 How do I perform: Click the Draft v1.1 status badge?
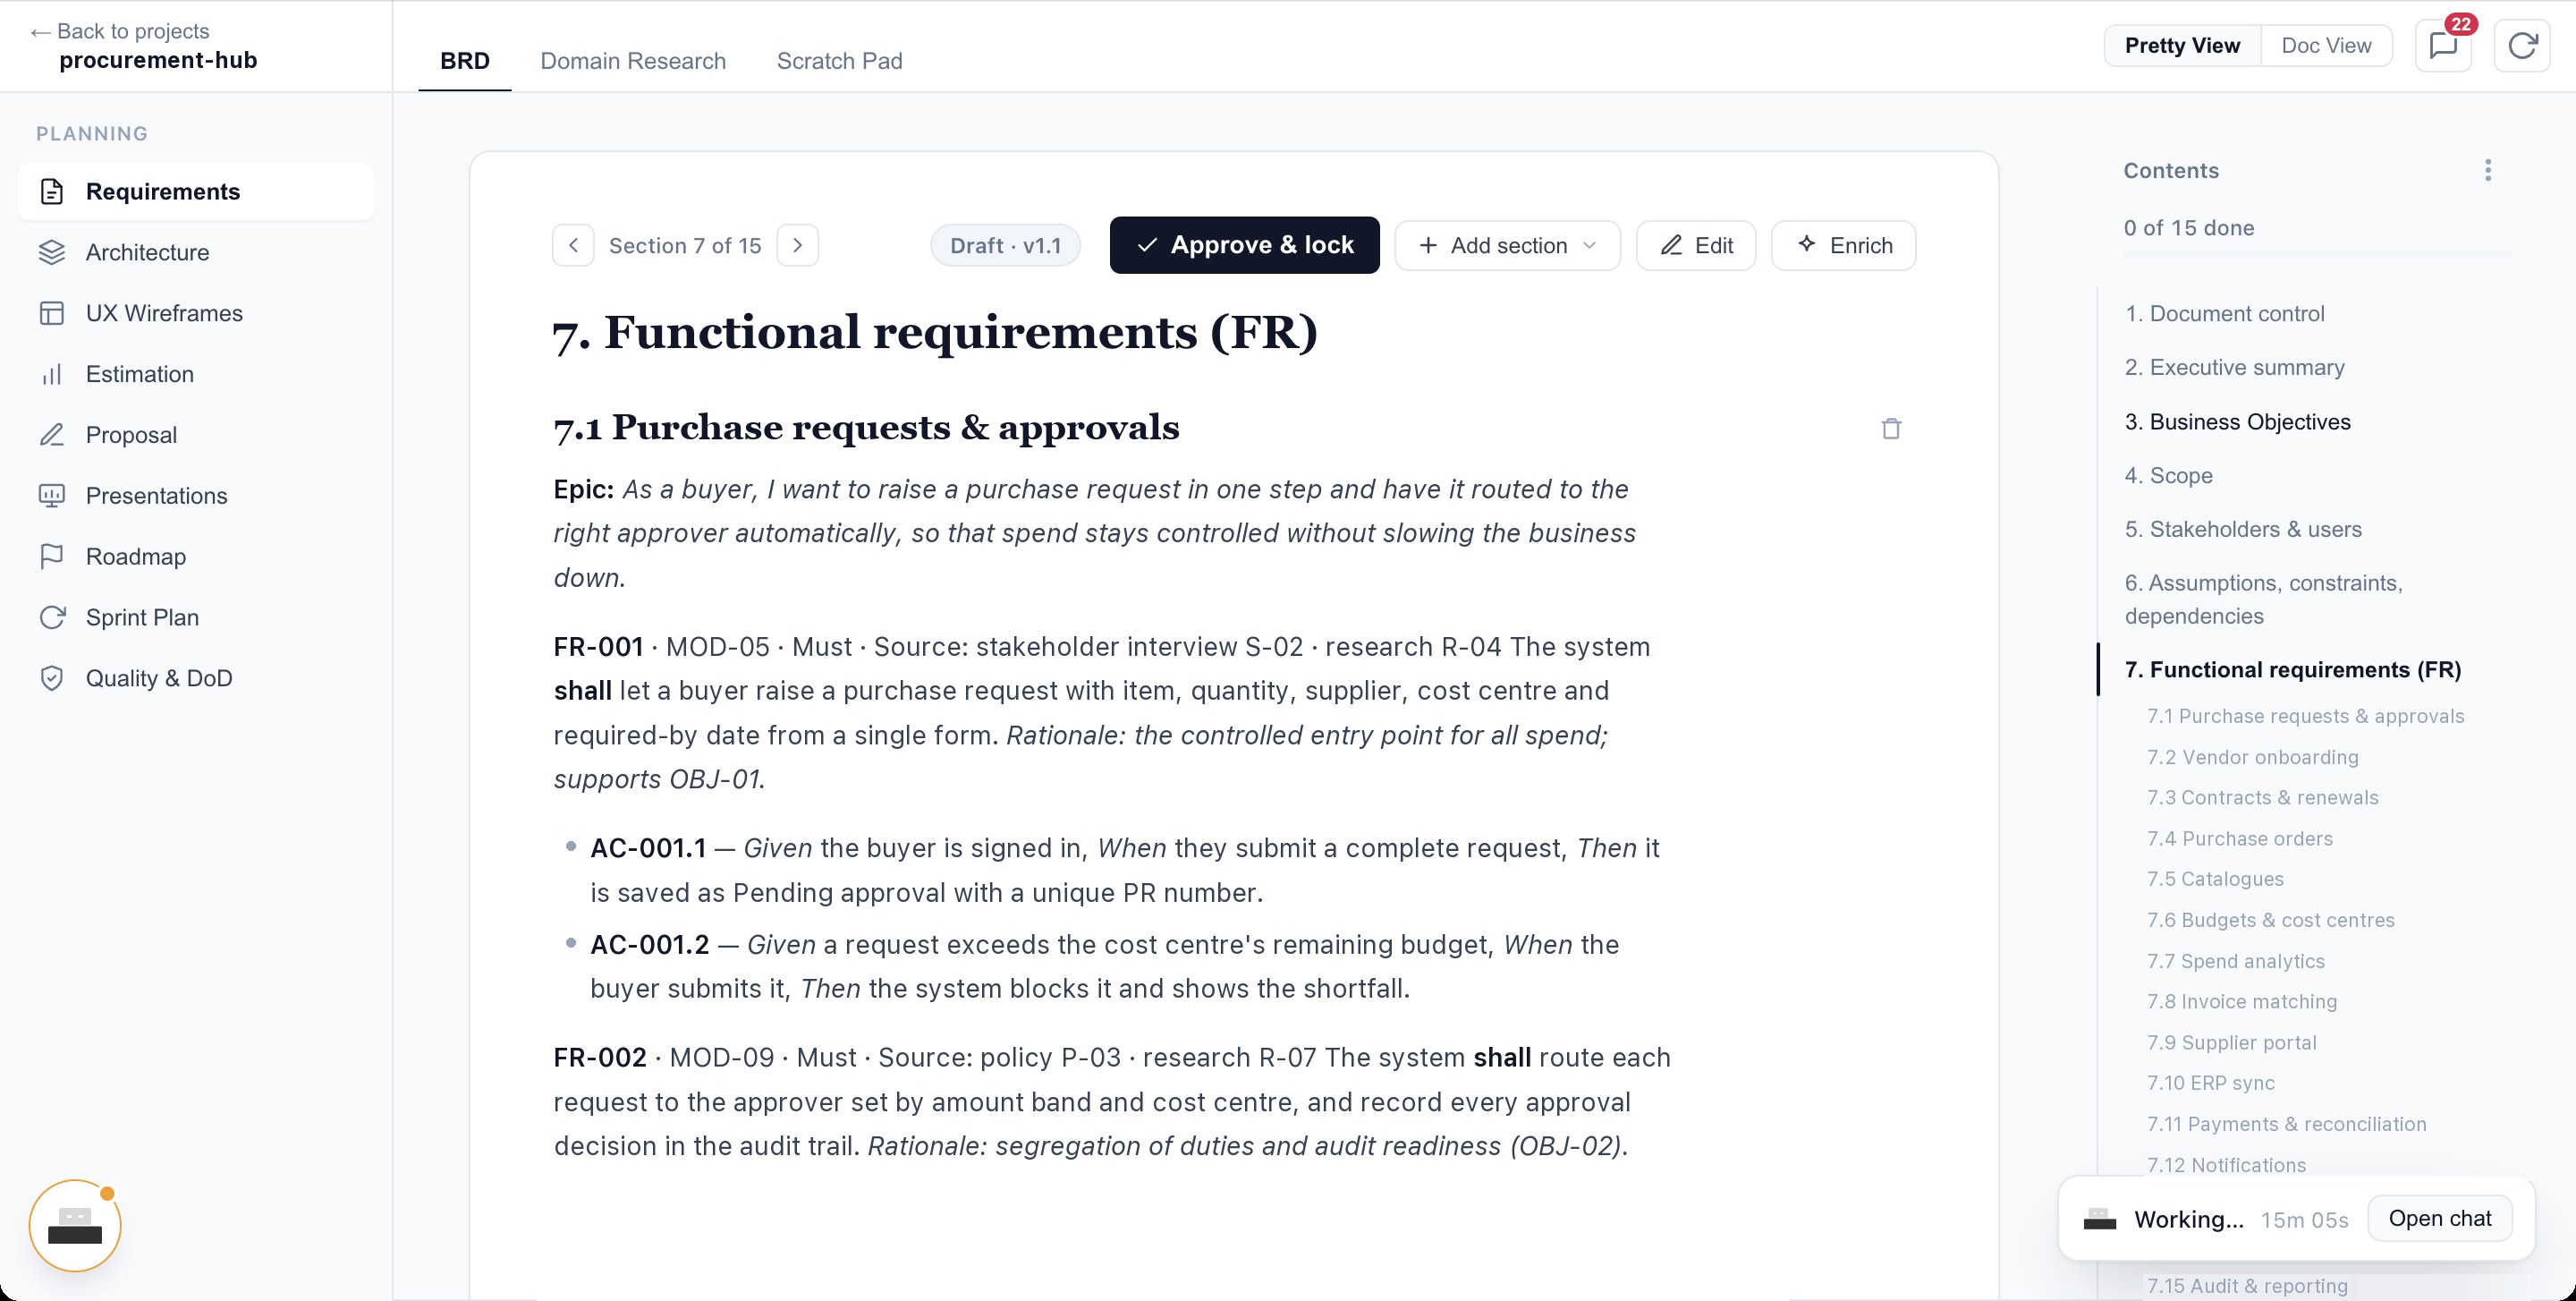pos(1005,245)
